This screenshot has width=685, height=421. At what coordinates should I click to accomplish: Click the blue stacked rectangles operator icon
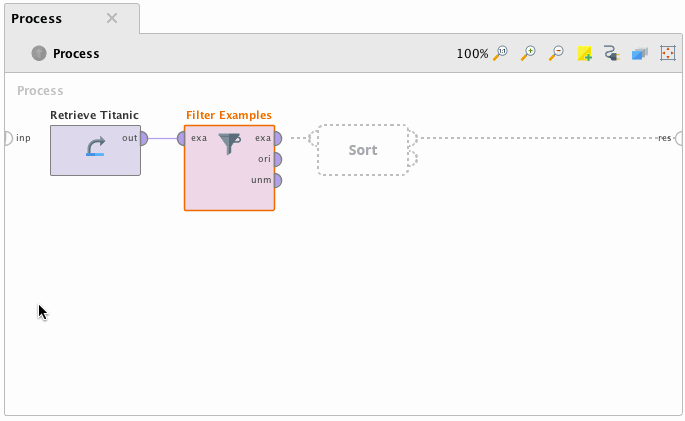[640, 54]
